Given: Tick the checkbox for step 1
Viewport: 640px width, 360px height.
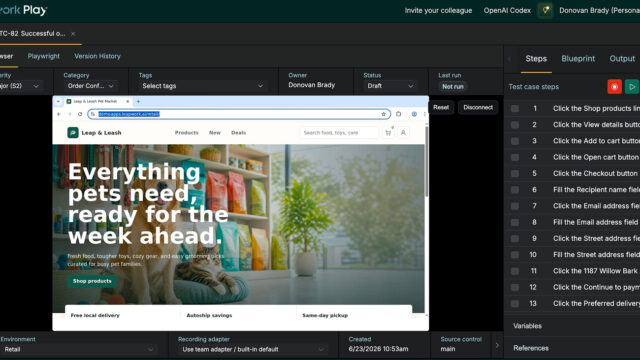Looking at the screenshot, I should (x=515, y=109).
